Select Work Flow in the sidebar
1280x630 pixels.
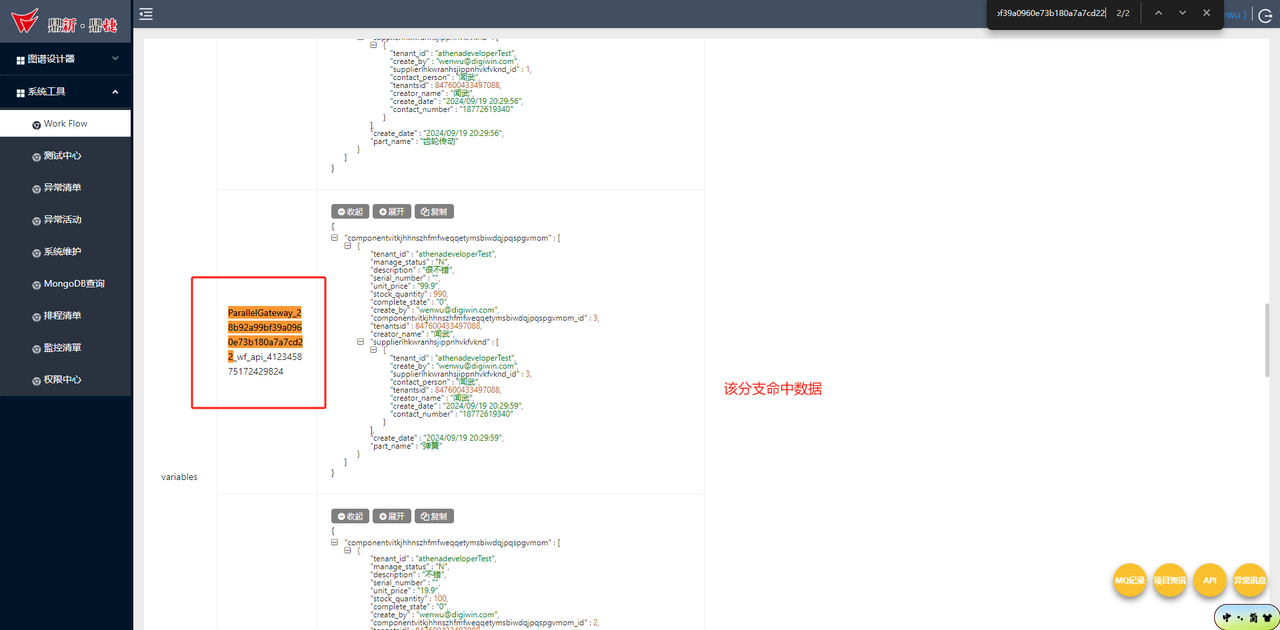tap(65, 124)
